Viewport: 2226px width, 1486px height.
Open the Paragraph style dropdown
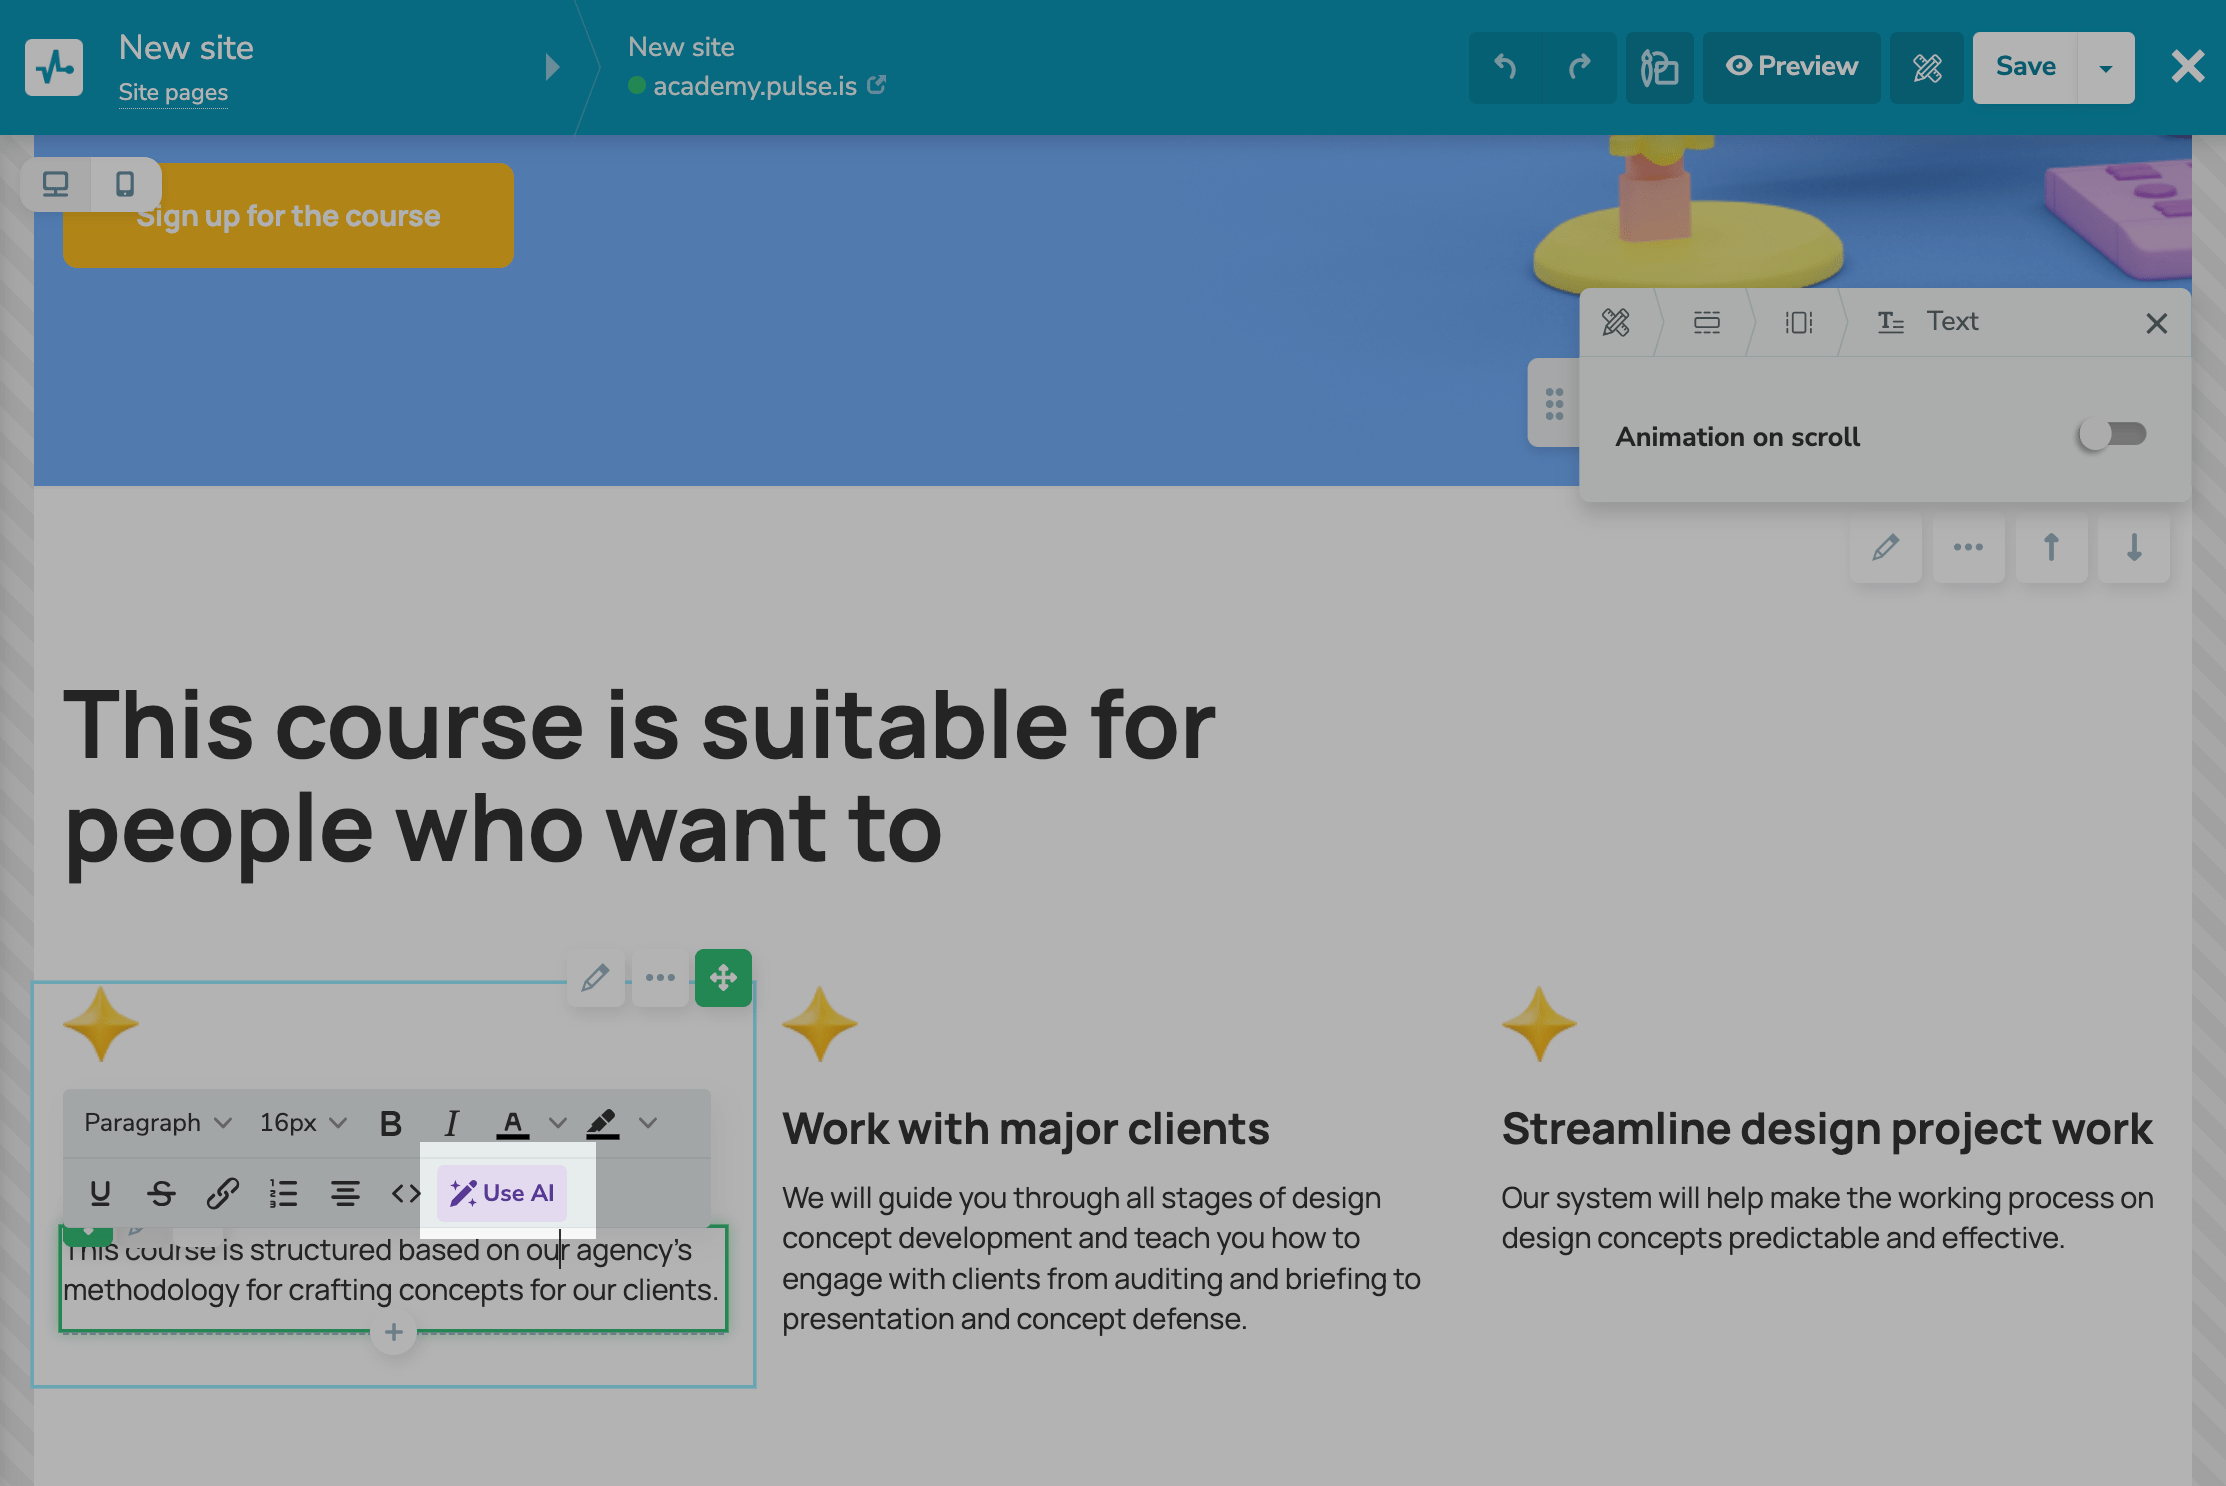pos(157,1123)
